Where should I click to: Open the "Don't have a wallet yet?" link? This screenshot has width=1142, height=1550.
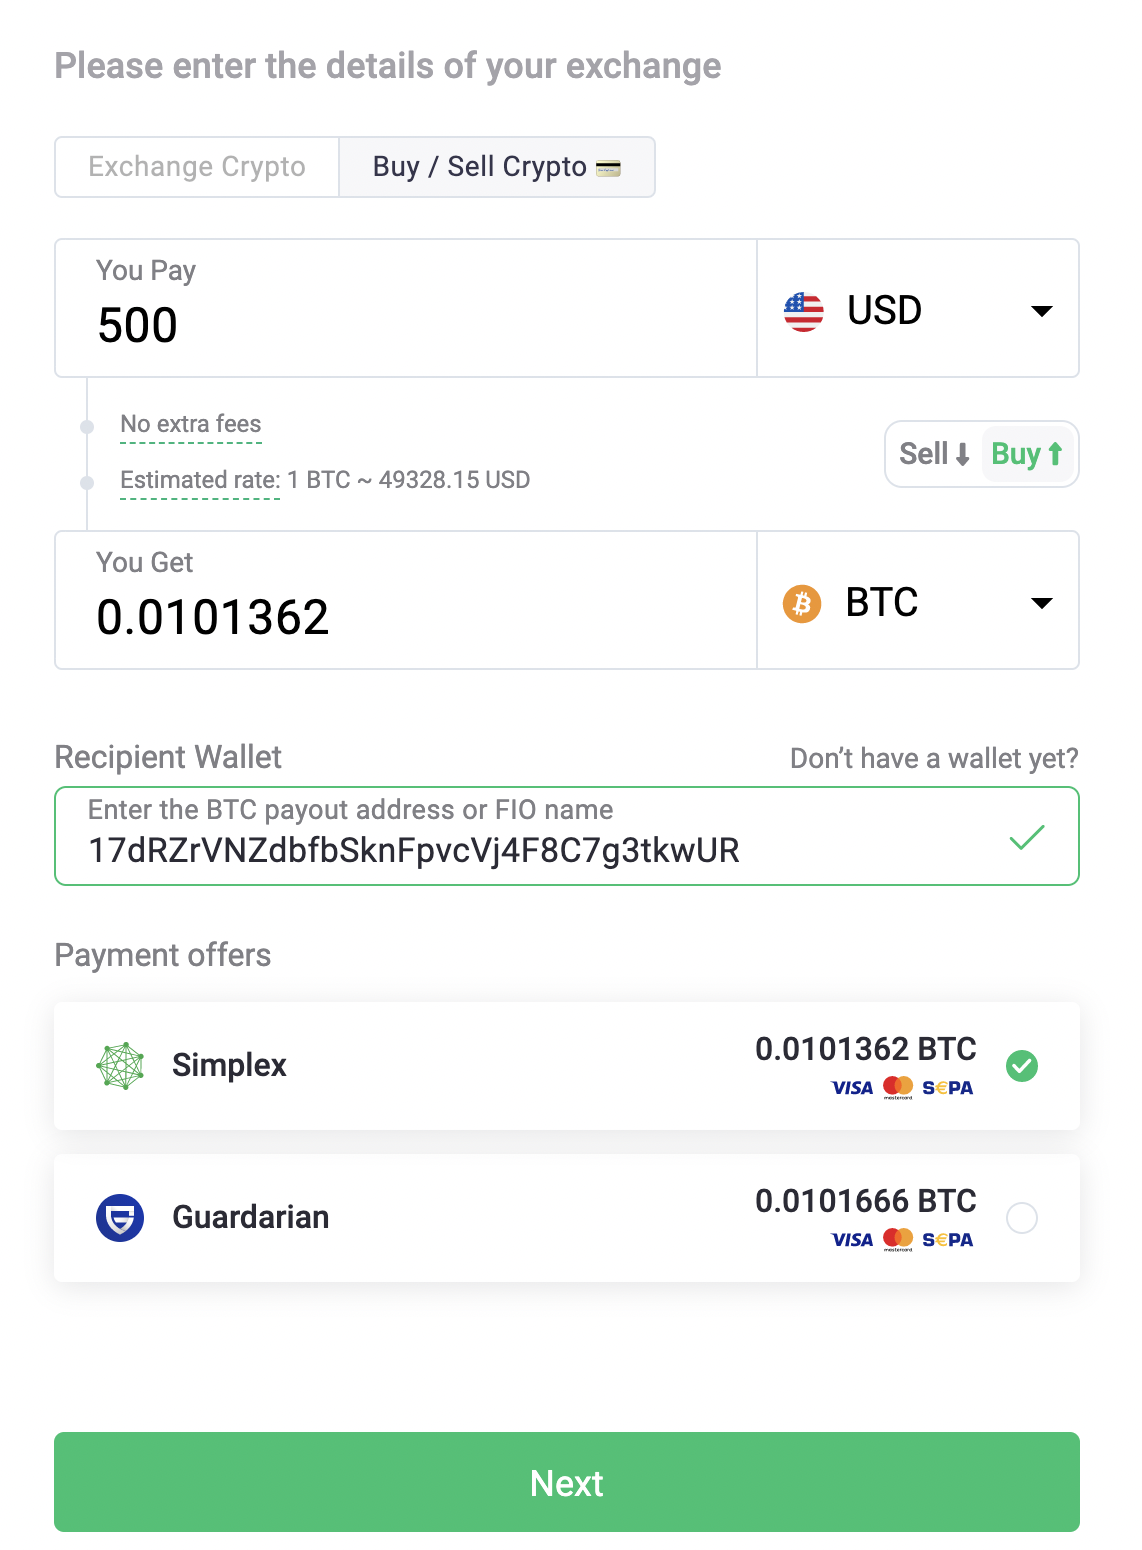934,758
